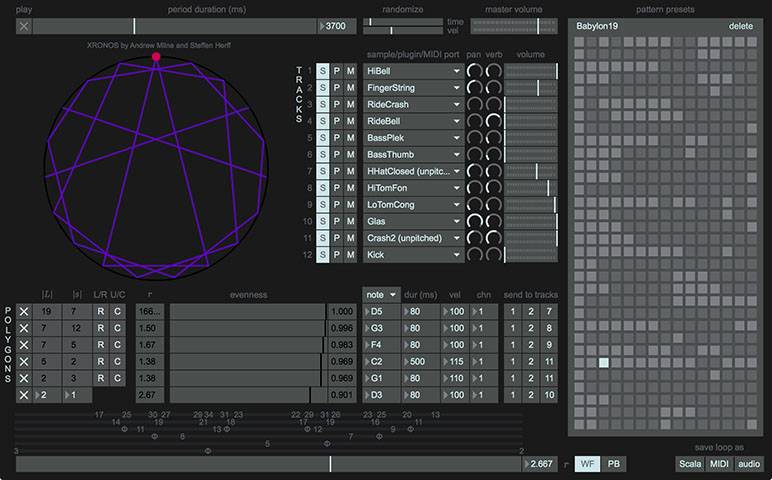Adjust the pan knob for track 2 FingerString
The width and height of the screenshot is (772, 480).
[x=475, y=88]
